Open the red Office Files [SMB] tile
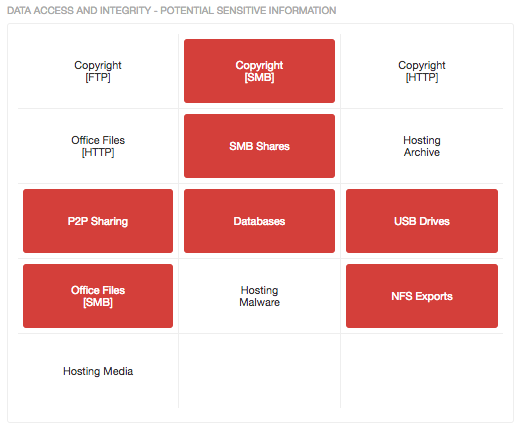The image size is (517, 428). pos(98,296)
